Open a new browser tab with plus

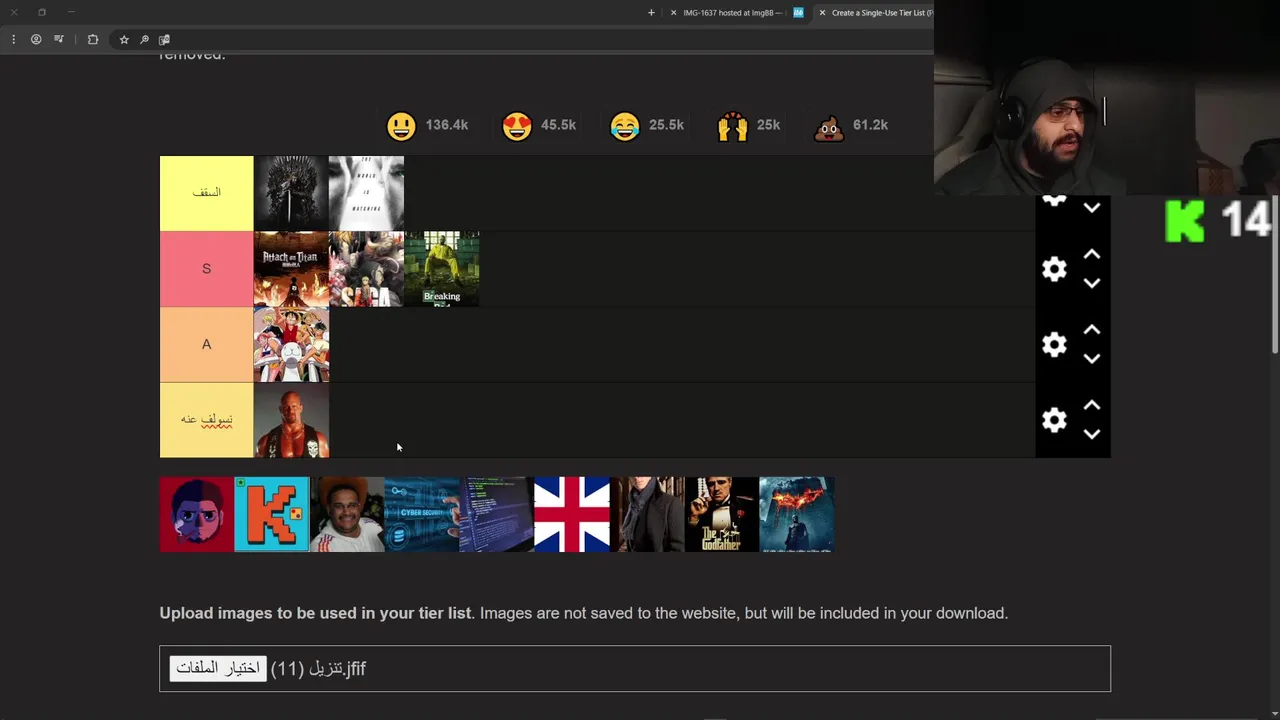(x=651, y=13)
